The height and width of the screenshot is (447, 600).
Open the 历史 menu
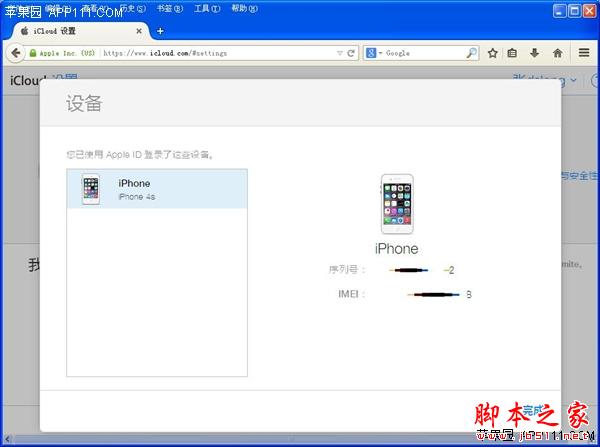[x=132, y=8]
